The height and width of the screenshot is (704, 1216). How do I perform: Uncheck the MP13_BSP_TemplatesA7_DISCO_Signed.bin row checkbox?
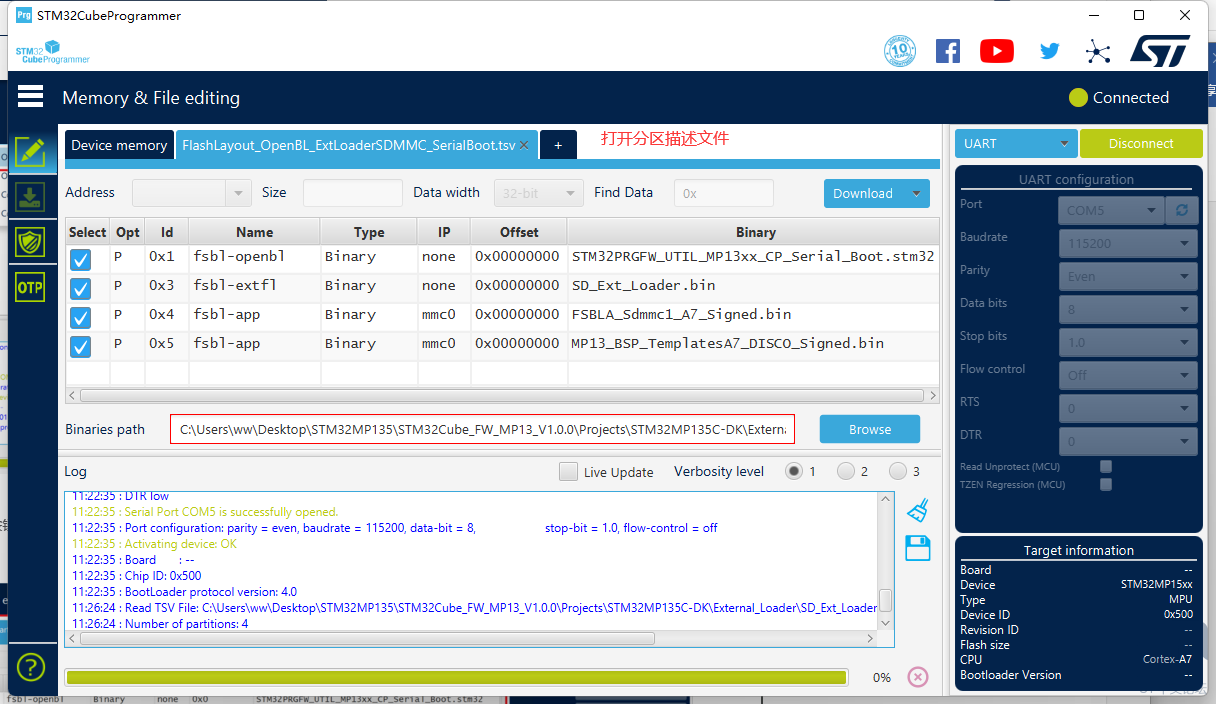pyautogui.click(x=81, y=346)
